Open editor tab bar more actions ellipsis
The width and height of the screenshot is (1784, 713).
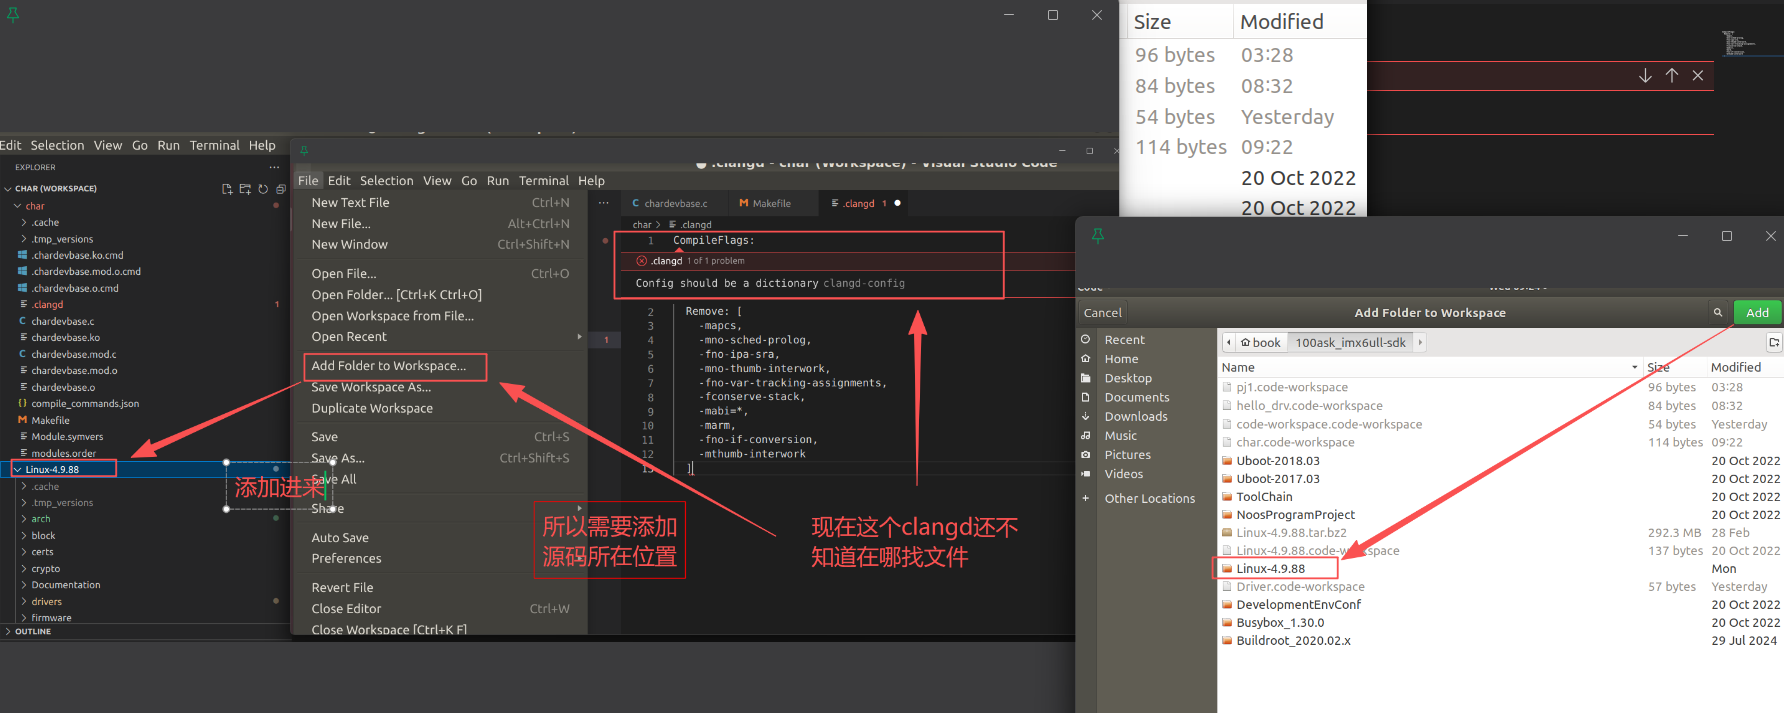(x=604, y=203)
